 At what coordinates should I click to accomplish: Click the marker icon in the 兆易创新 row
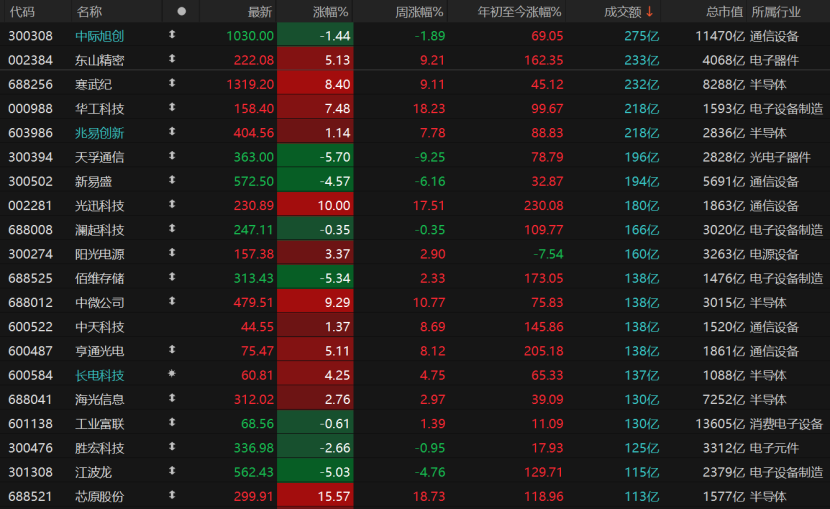[172, 131]
